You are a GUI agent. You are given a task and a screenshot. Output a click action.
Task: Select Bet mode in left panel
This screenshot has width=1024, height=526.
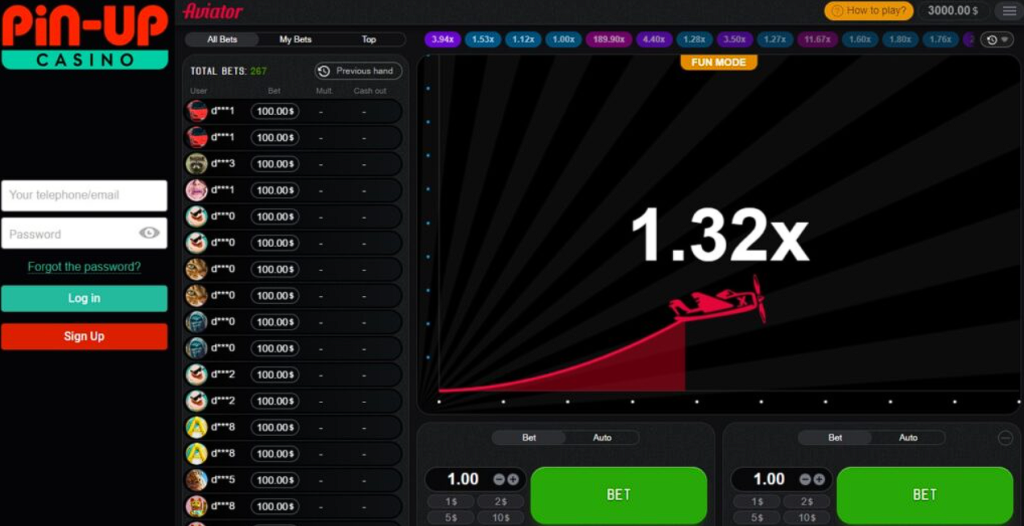(529, 438)
